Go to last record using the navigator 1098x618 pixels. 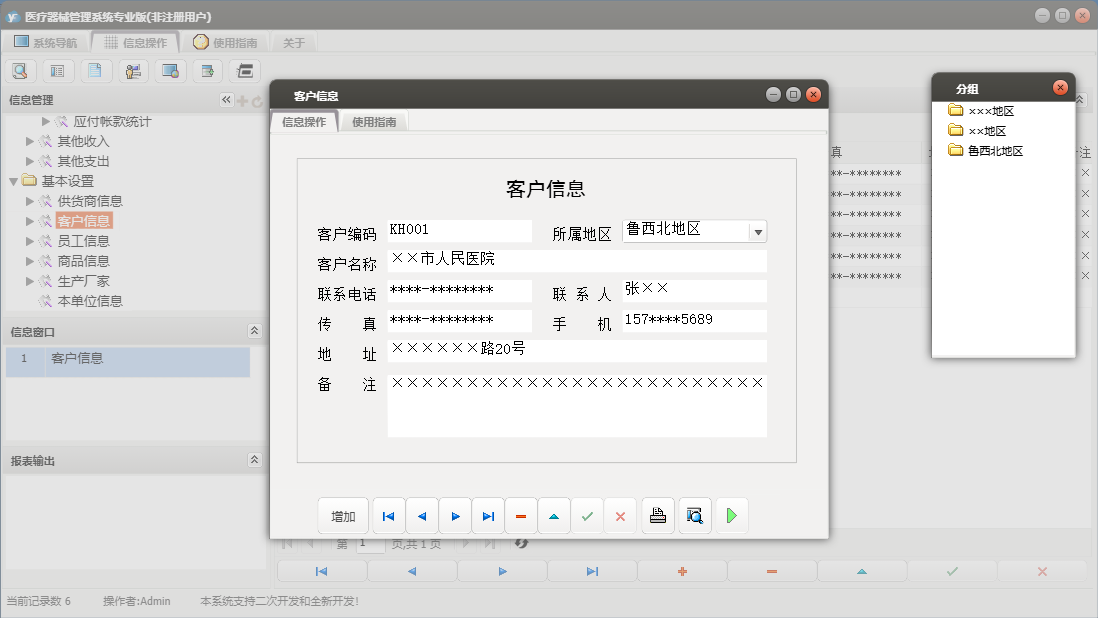coord(488,515)
